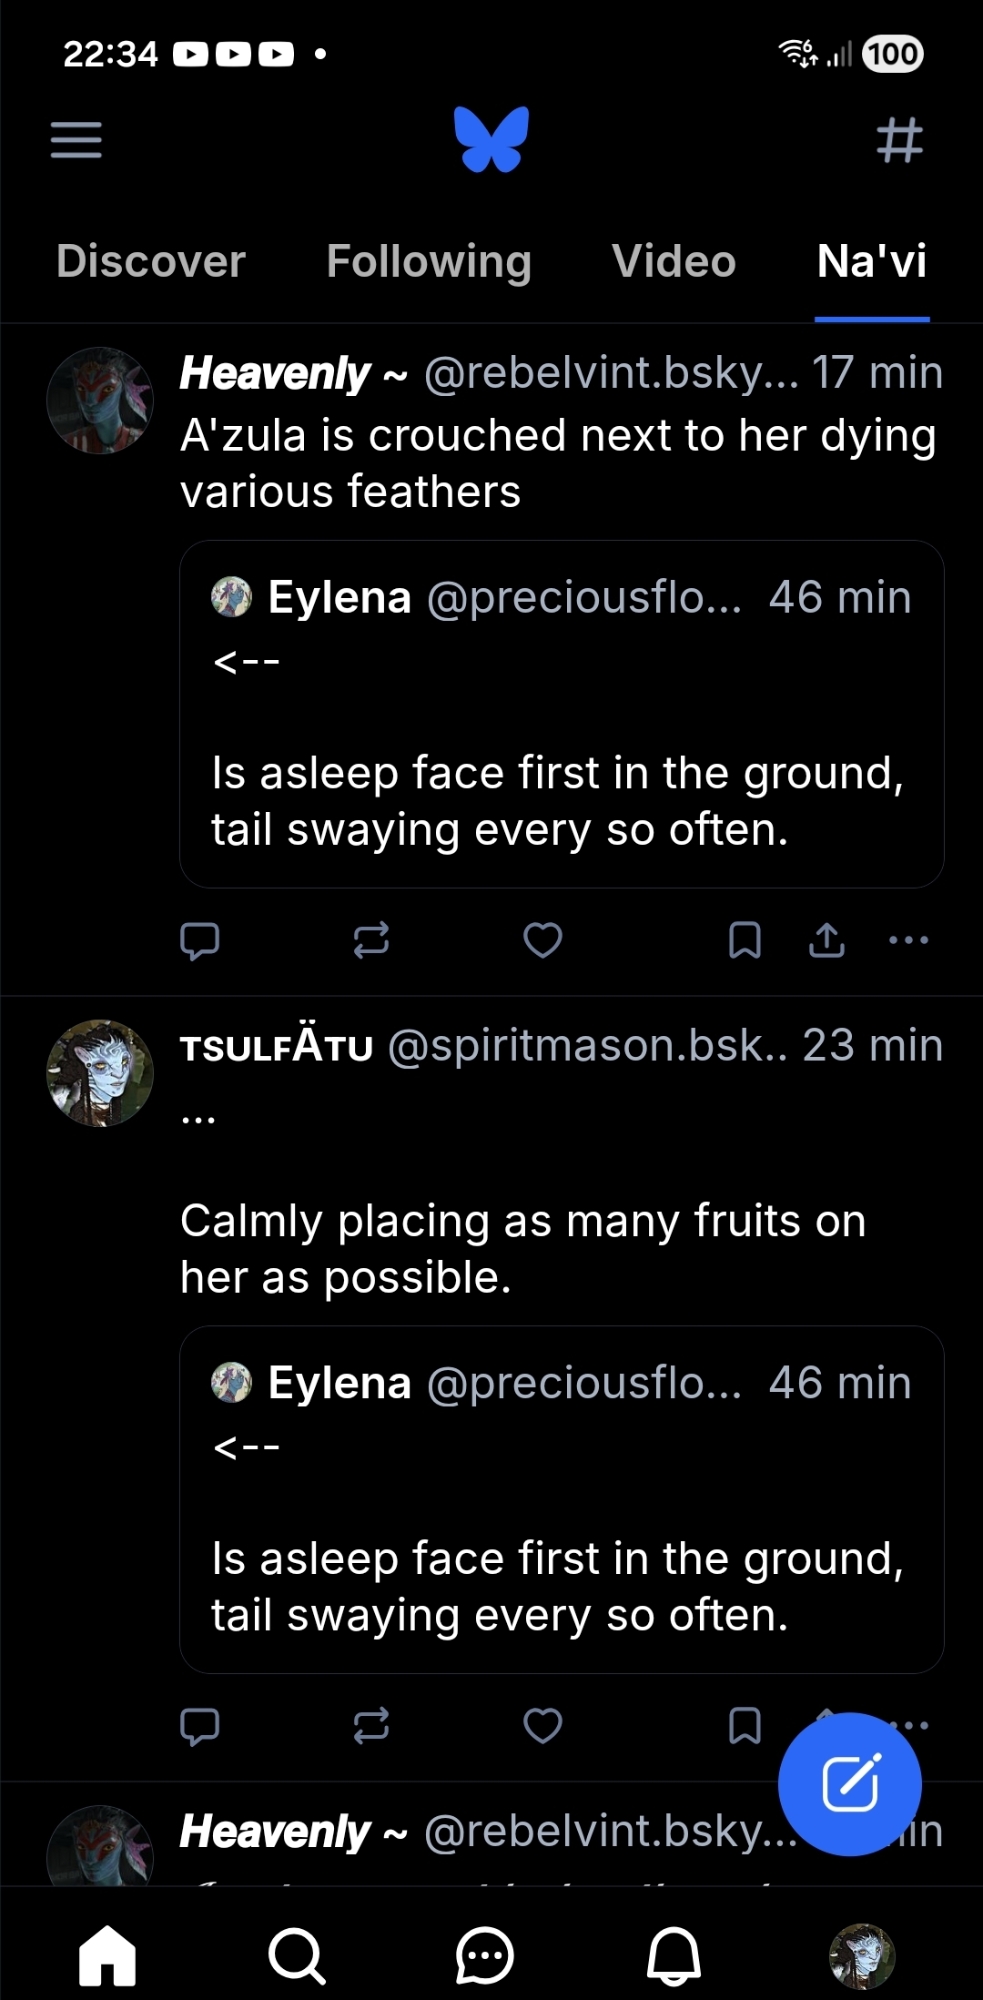Open Tsulfätu's profile avatar
983x2000 pixels.
[x=100, y=1073]
